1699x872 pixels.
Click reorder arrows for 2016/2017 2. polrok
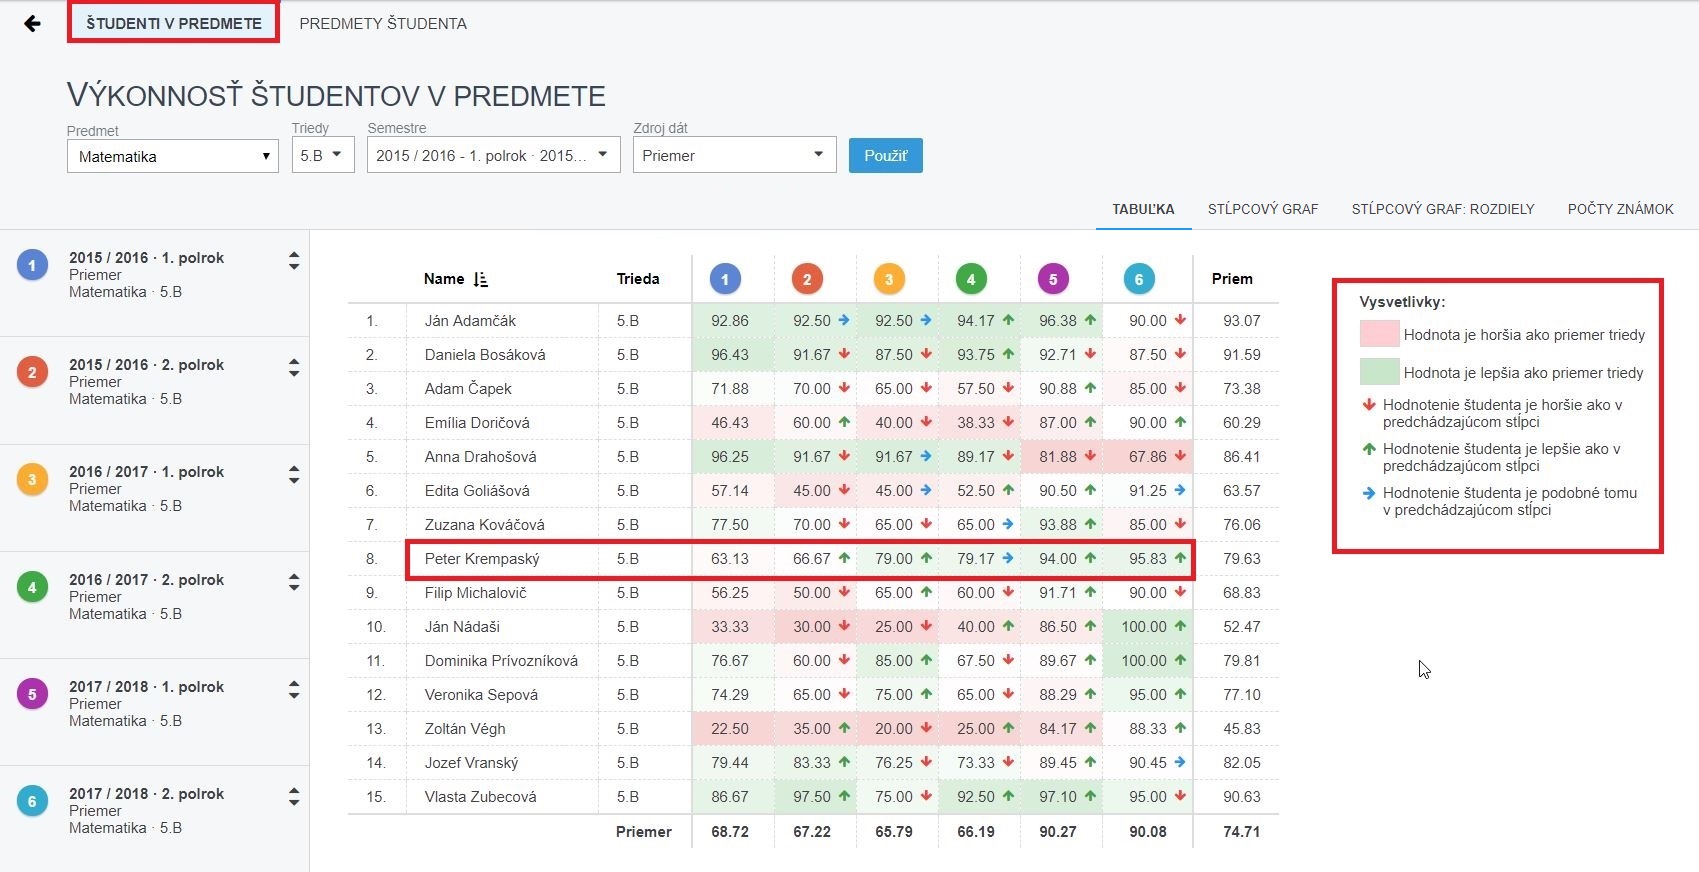(x=294, y=582)
